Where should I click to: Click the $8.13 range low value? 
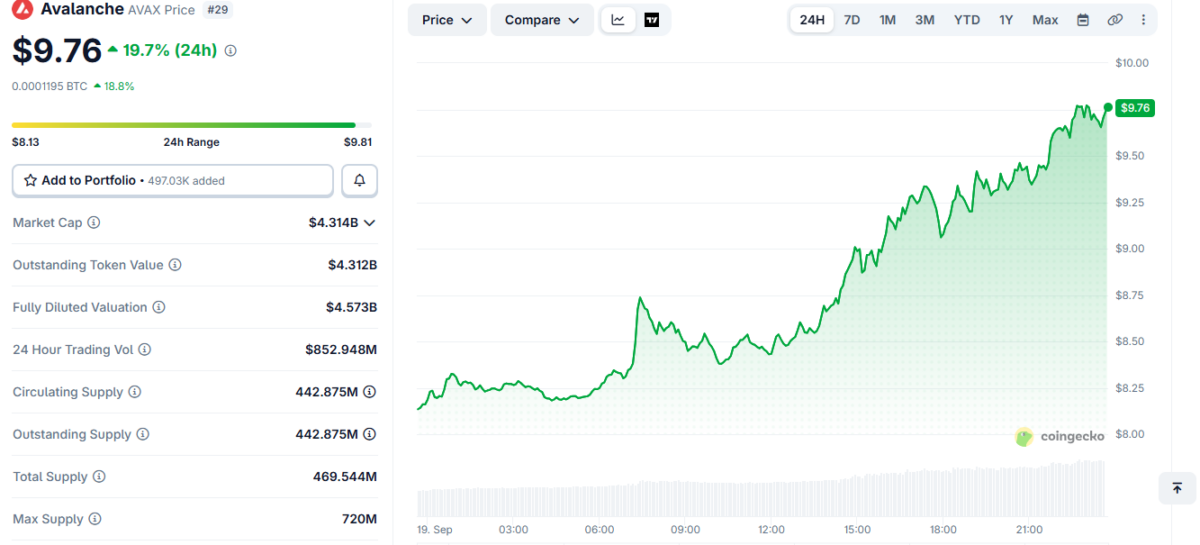click(26, 142)
